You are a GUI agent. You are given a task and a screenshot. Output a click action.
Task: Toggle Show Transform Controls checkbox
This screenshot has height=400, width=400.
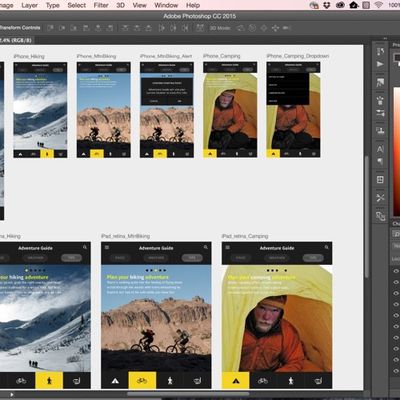pos(20,28)
